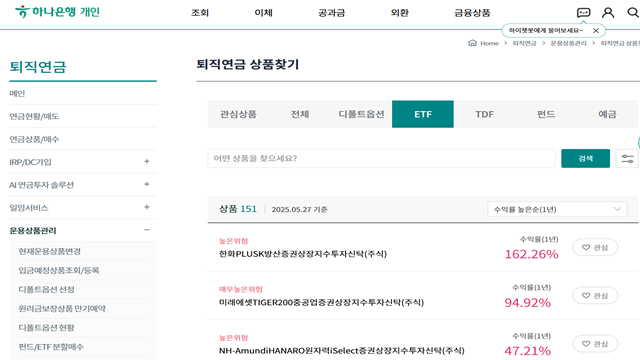Expand the AI 연금투자 솔루션 plus icon
The height and width of the screenshot is (360, 640).
click(147, 184)
